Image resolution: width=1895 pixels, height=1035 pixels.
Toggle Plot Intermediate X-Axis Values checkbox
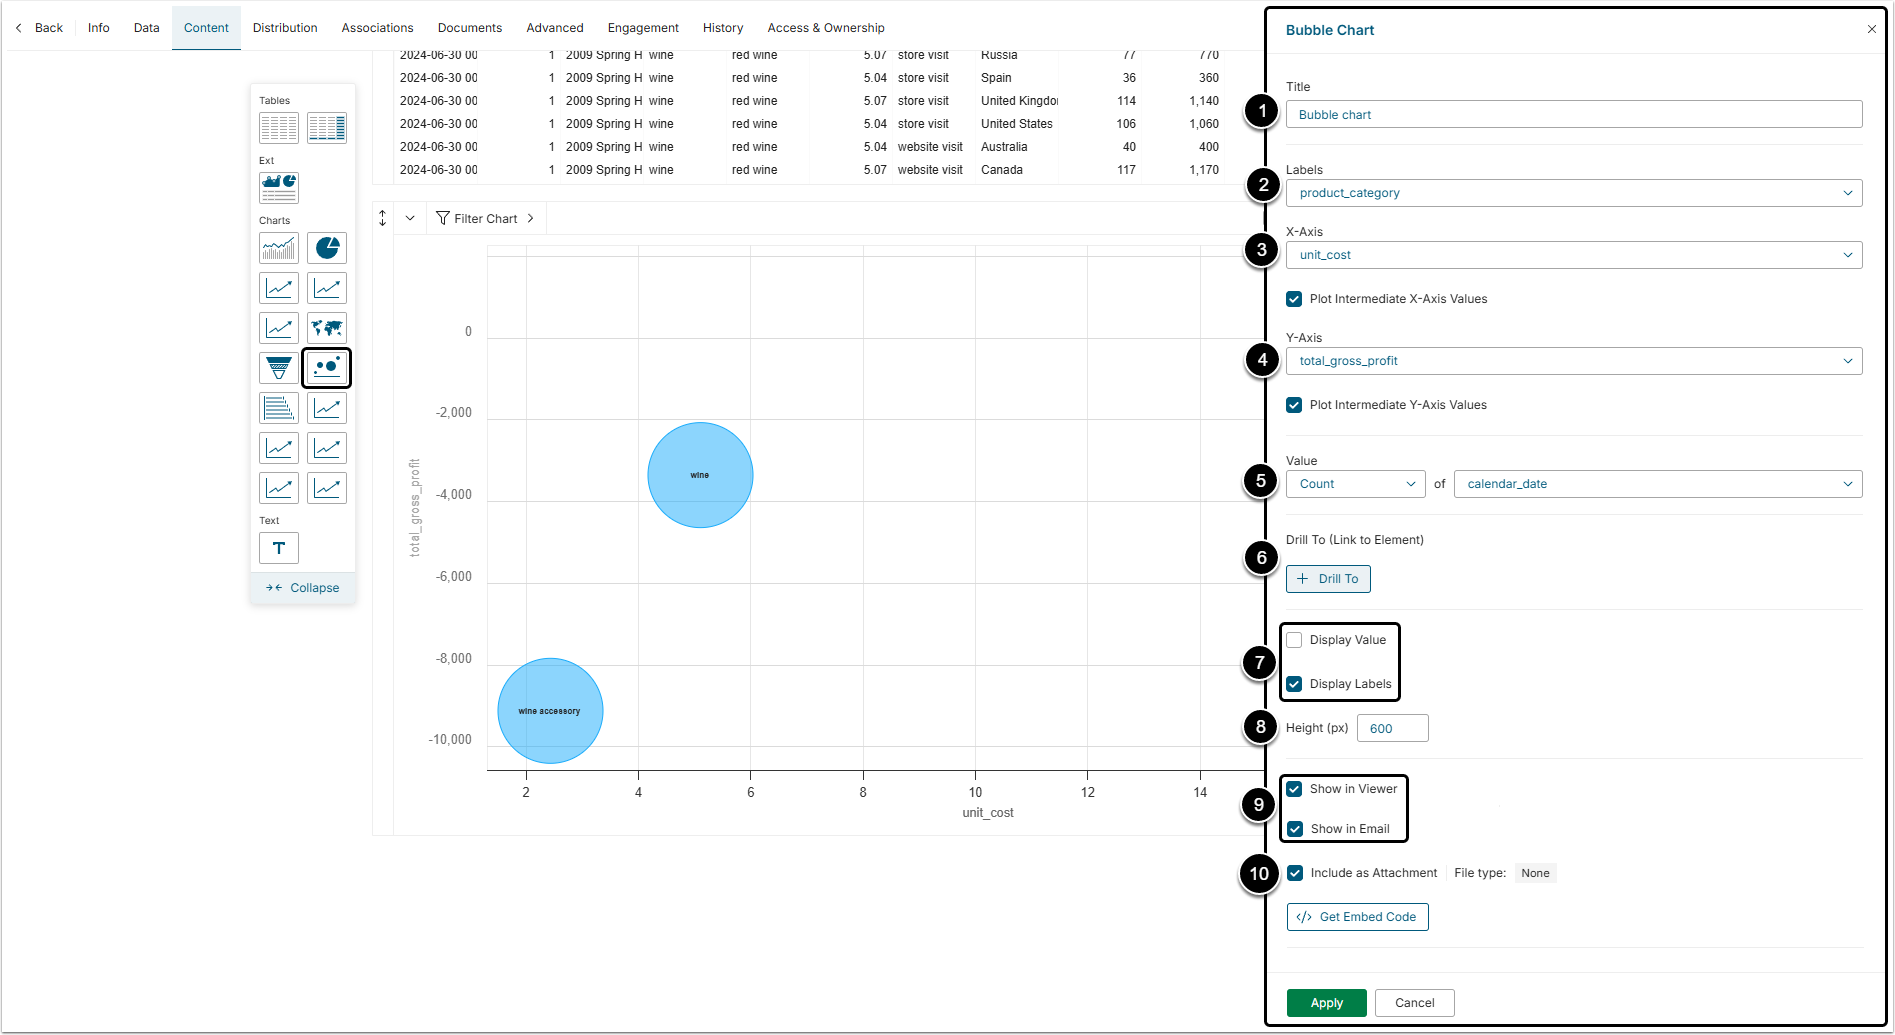click(x=1294, y=299)
